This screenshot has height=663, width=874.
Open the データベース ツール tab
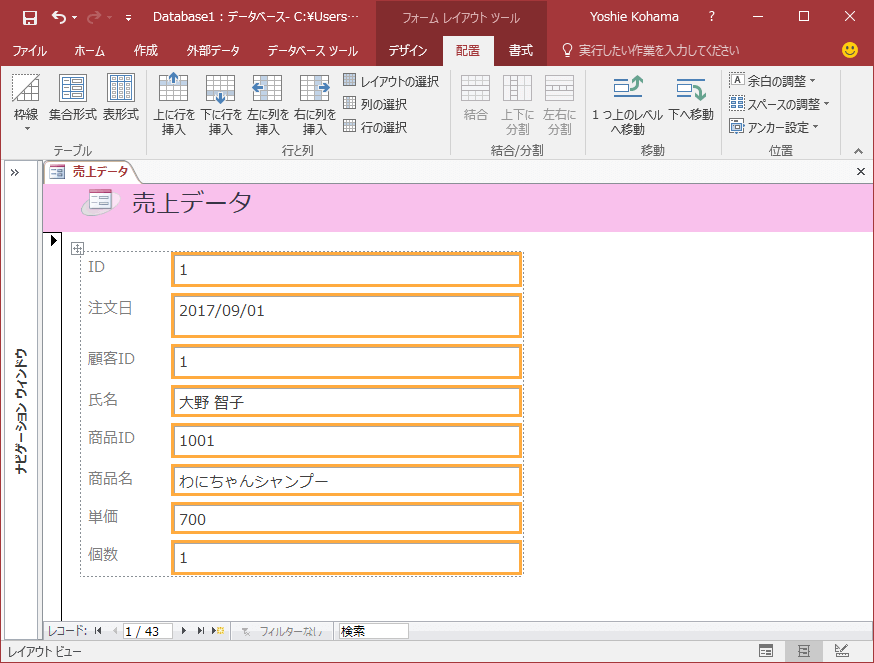click(312, 51)
